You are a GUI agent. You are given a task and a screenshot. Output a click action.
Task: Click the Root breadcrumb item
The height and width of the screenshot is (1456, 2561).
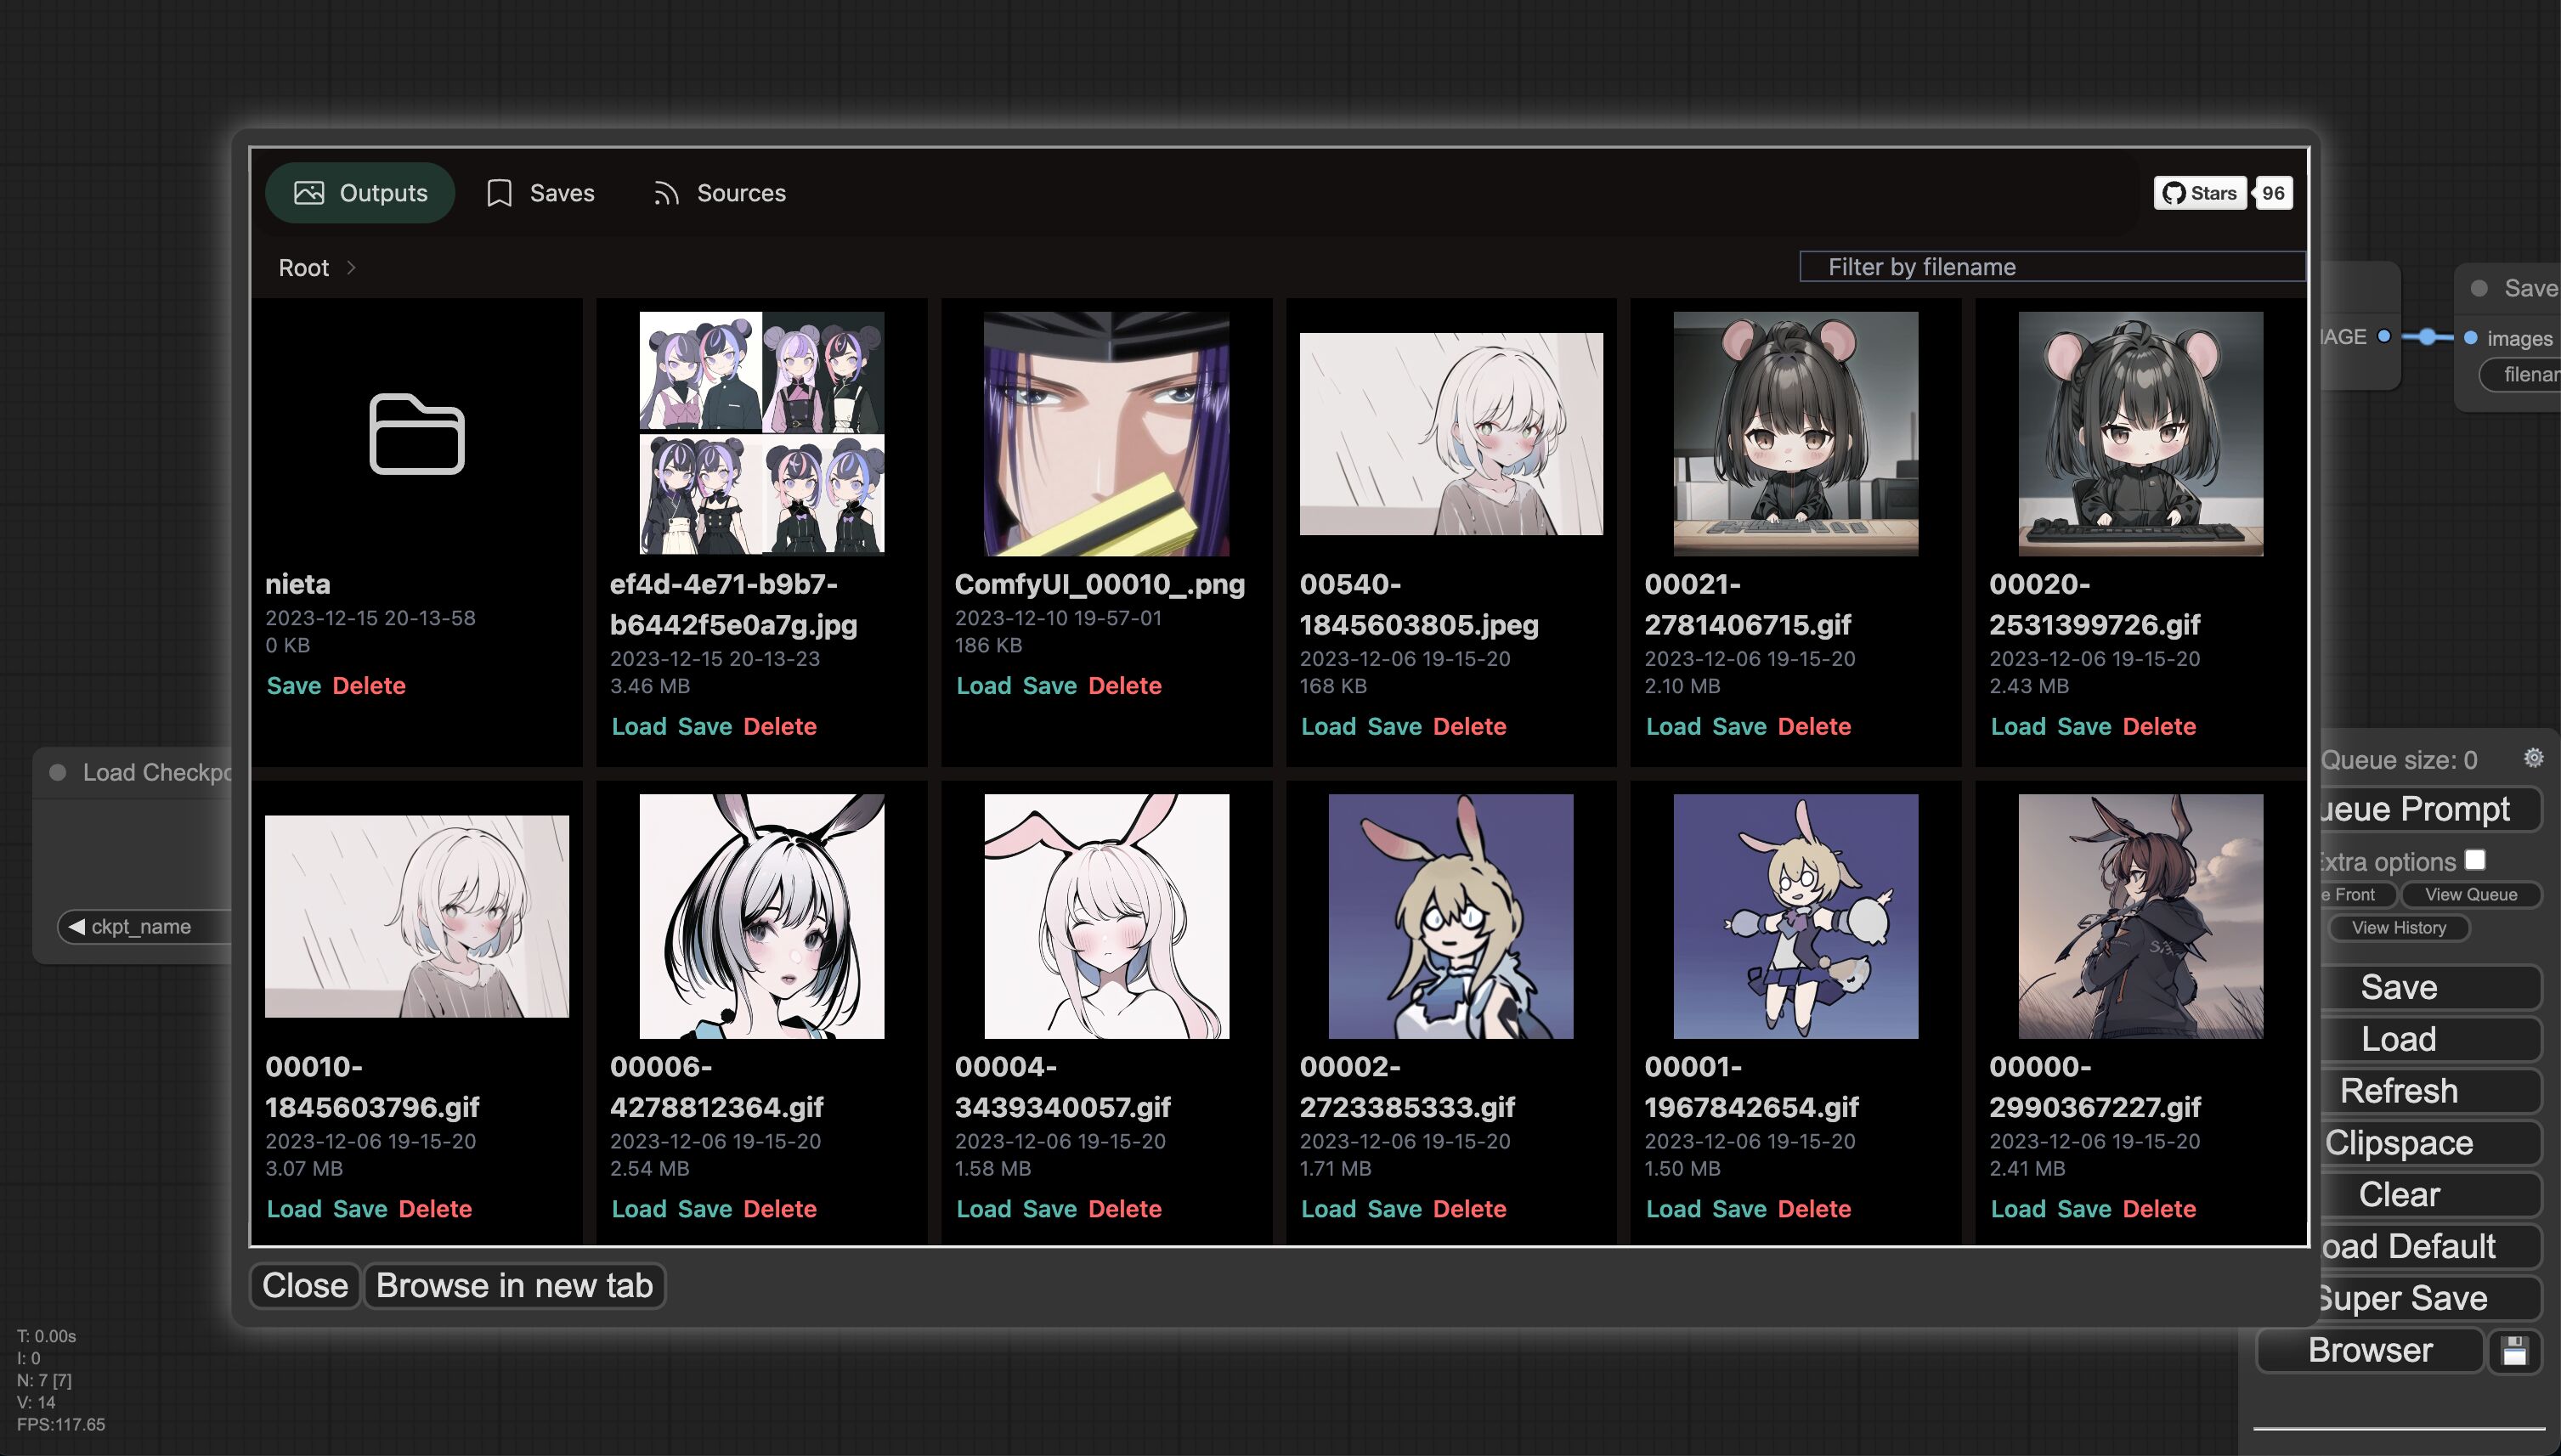[303, 267]
